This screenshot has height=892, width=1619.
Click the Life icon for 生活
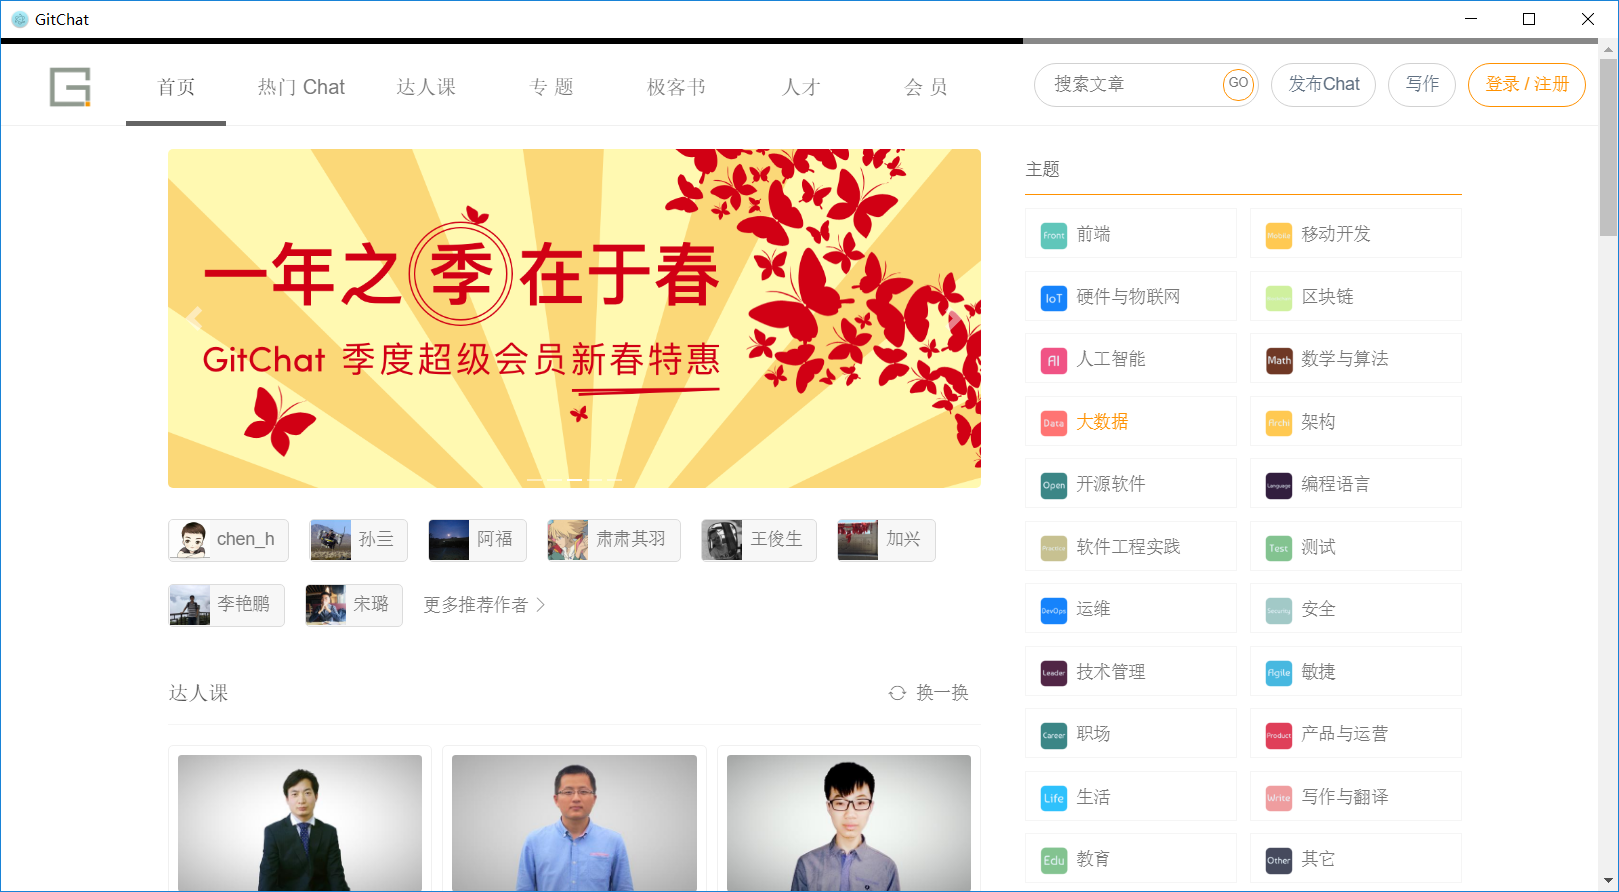click(x=1054, y=798)
